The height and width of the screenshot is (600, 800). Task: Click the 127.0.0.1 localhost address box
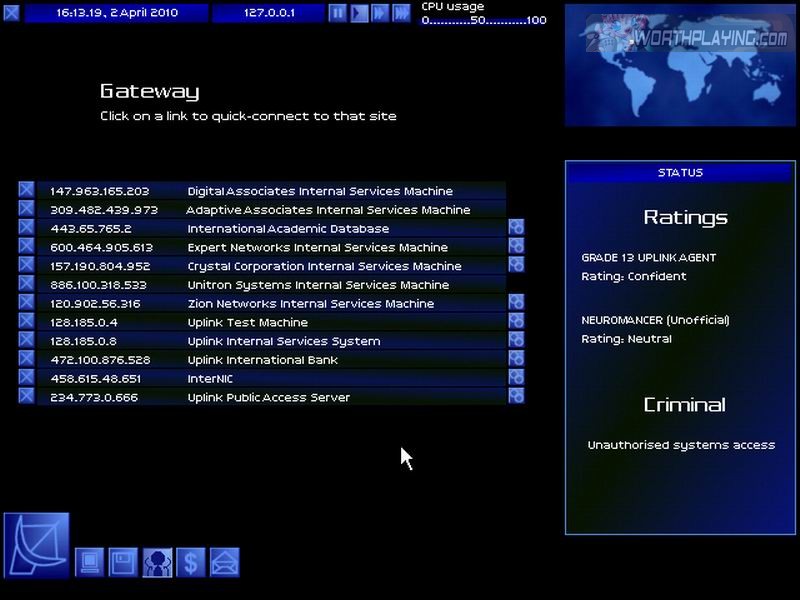268,13
